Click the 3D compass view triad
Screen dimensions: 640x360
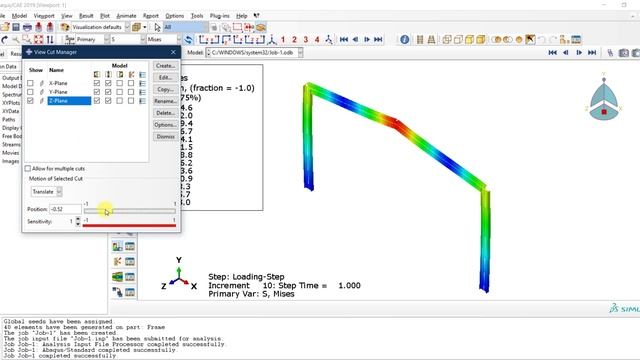[x=604, y=99]
